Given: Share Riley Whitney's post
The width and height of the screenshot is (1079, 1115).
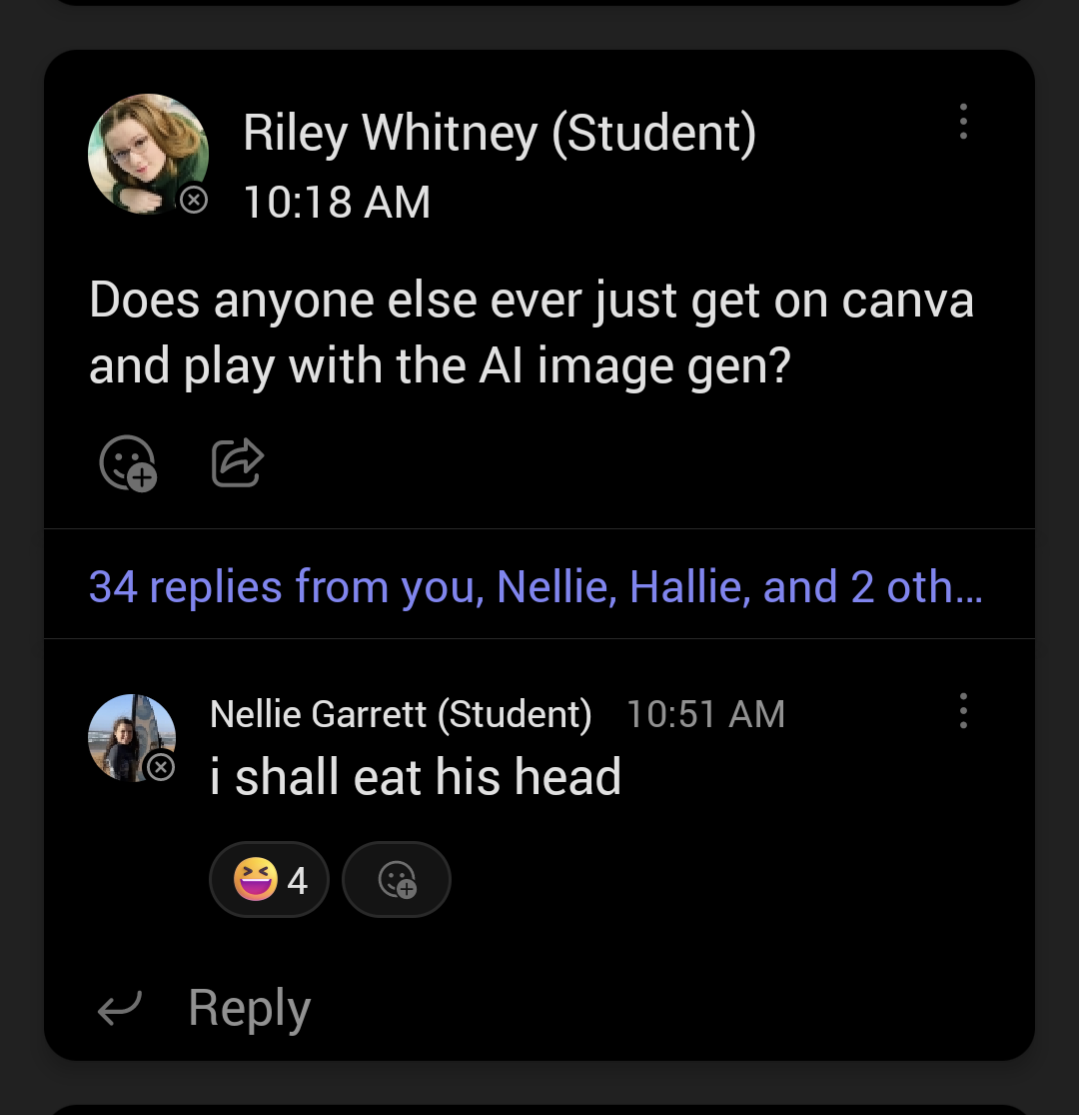Looking at the screenshot, I should point(237,463).
